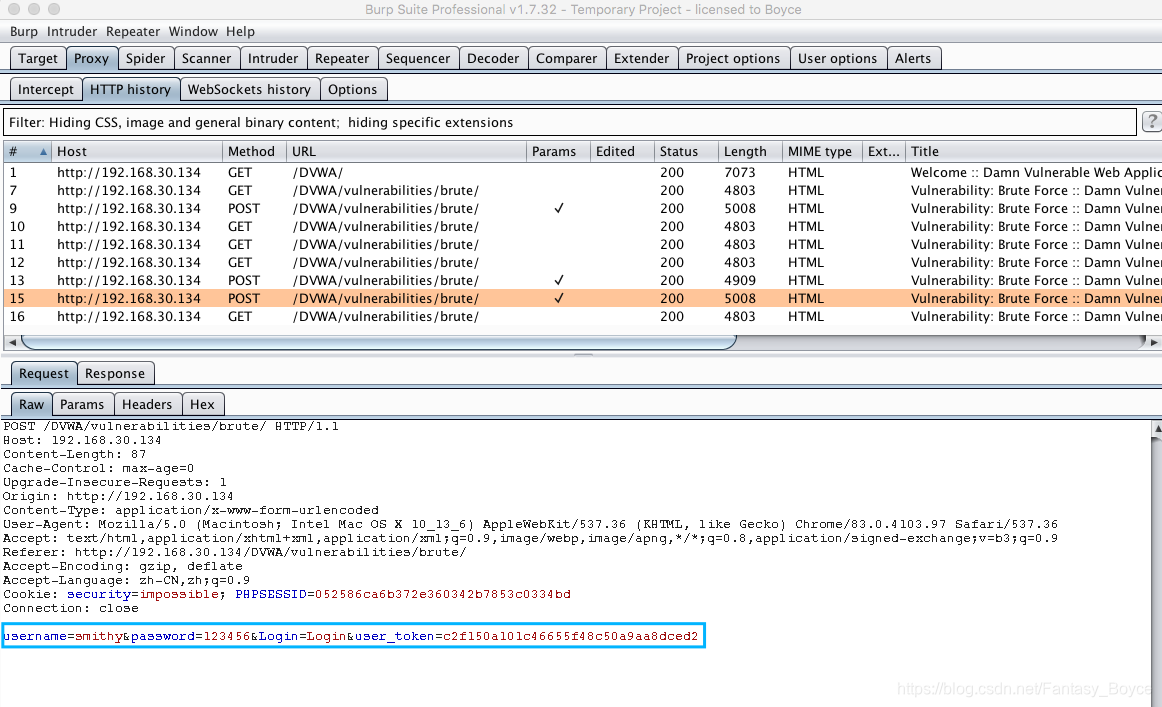Screen dimensions: 1162x707
Task: Select the Intercept sub-tab
Action: (x=46, y=90)
